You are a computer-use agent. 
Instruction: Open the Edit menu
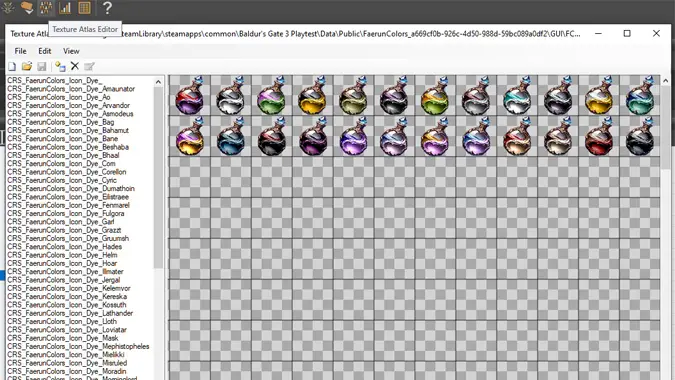(x=45, y=51)
